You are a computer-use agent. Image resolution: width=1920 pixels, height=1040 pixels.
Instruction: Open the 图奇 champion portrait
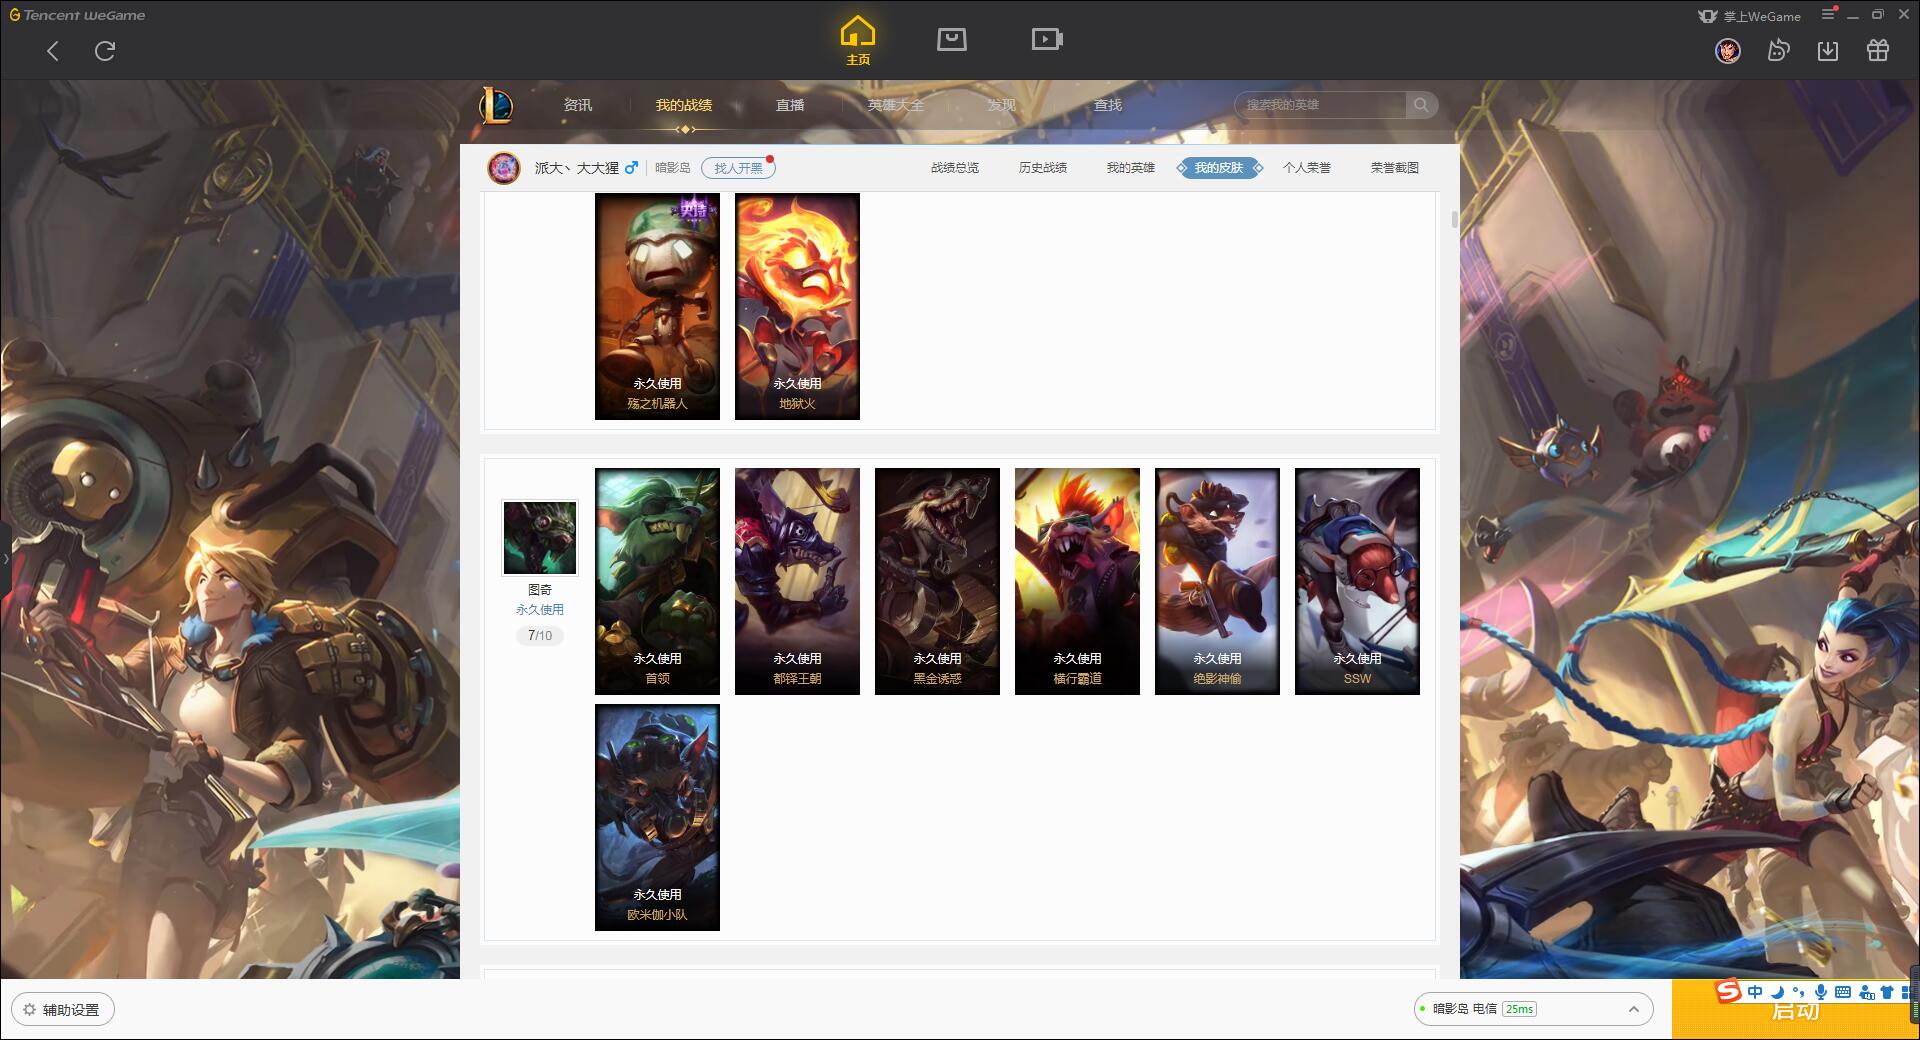point(540,538)
